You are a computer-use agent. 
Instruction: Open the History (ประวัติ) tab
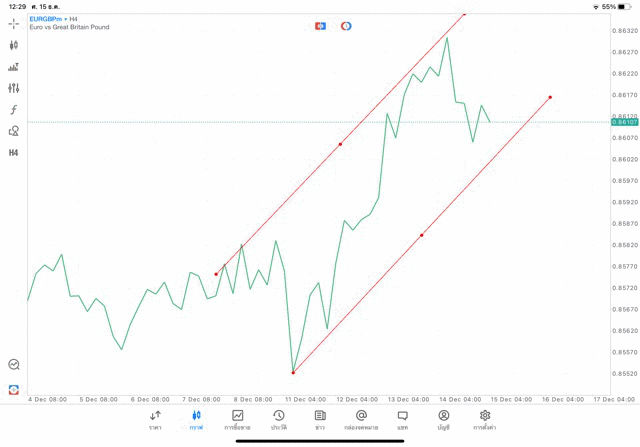point(279,420)
